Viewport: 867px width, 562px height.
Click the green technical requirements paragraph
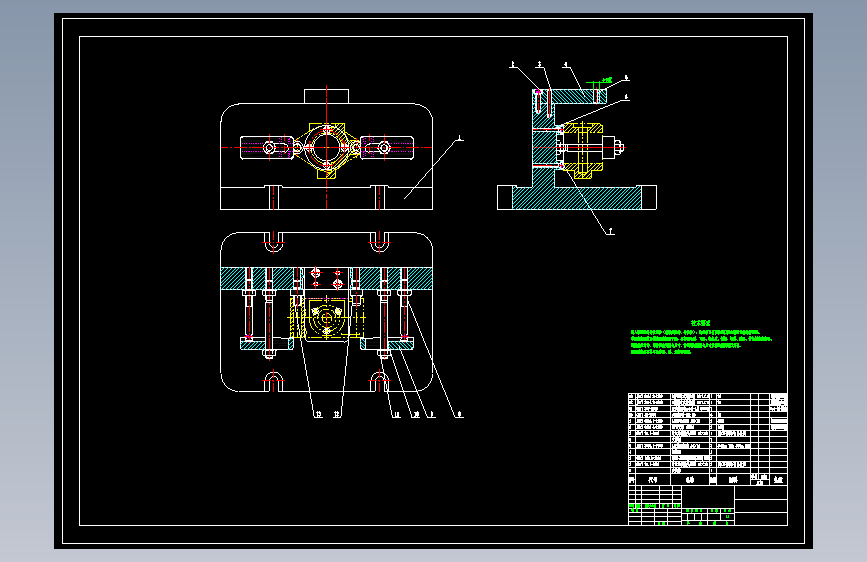701,342
